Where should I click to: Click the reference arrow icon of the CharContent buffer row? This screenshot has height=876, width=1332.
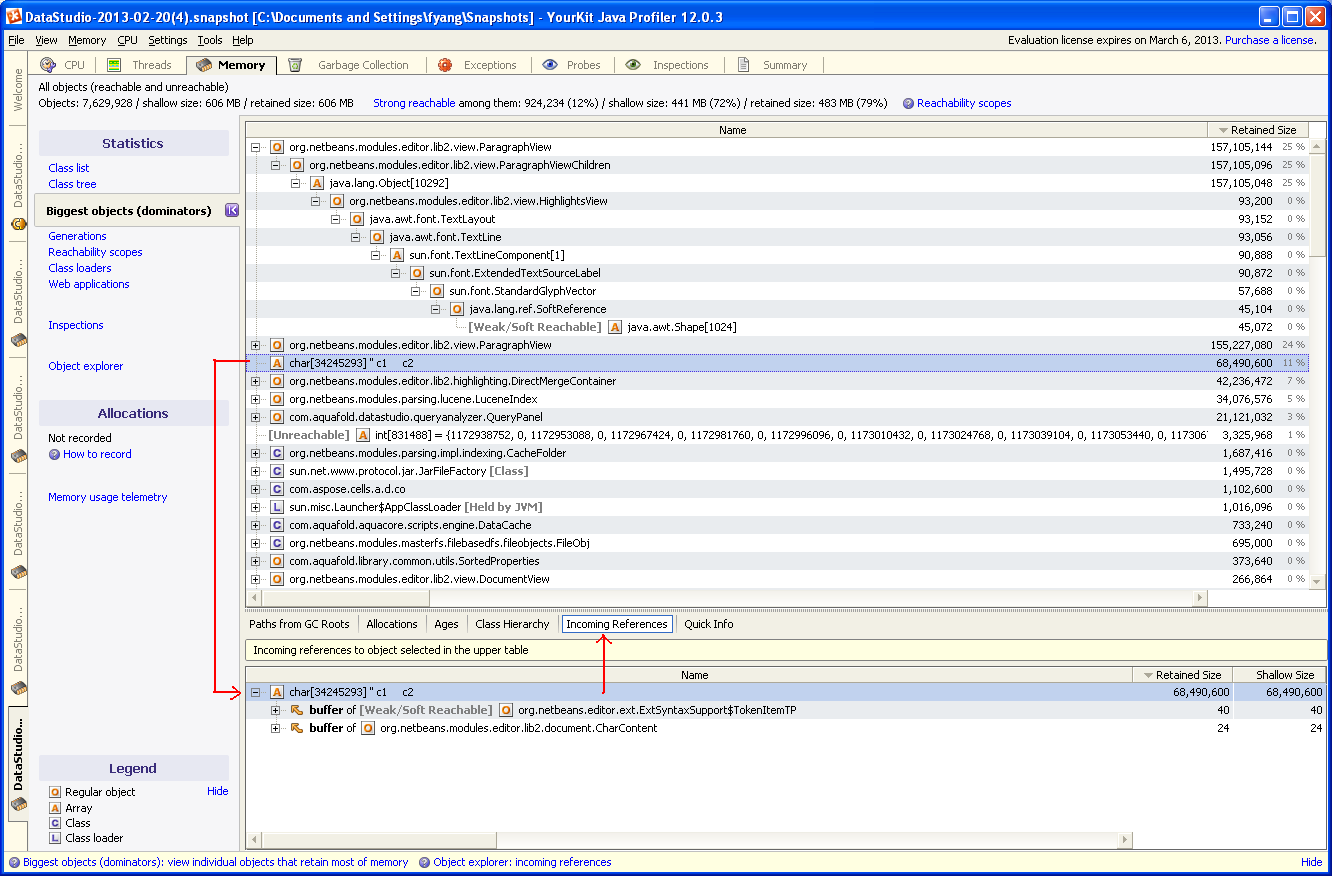(x=297, y=728)
